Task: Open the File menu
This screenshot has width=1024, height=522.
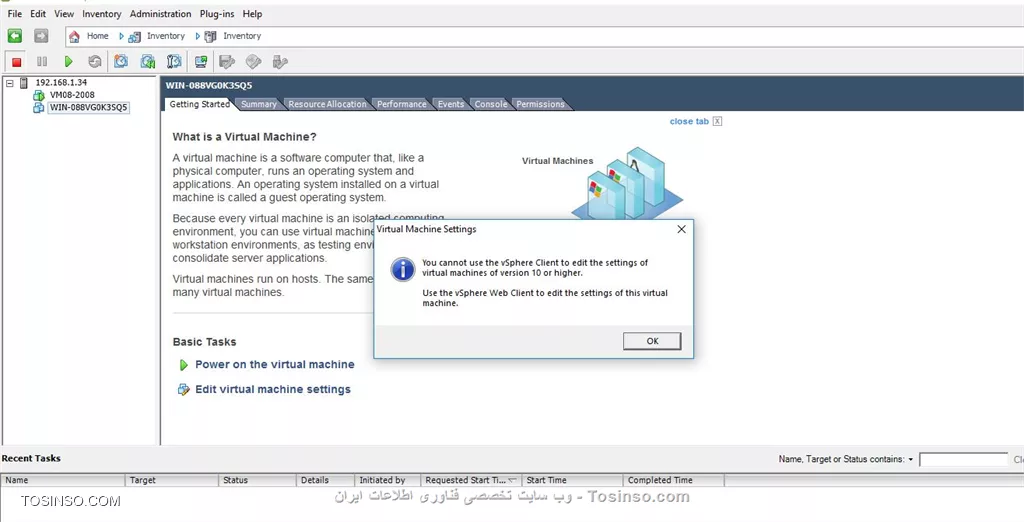Action: pos(14,14)
